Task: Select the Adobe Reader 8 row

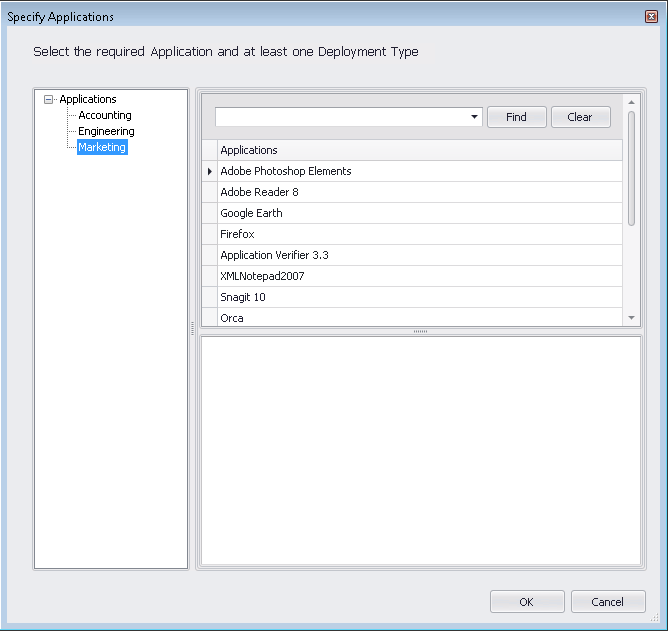Action: pos(260,192)
